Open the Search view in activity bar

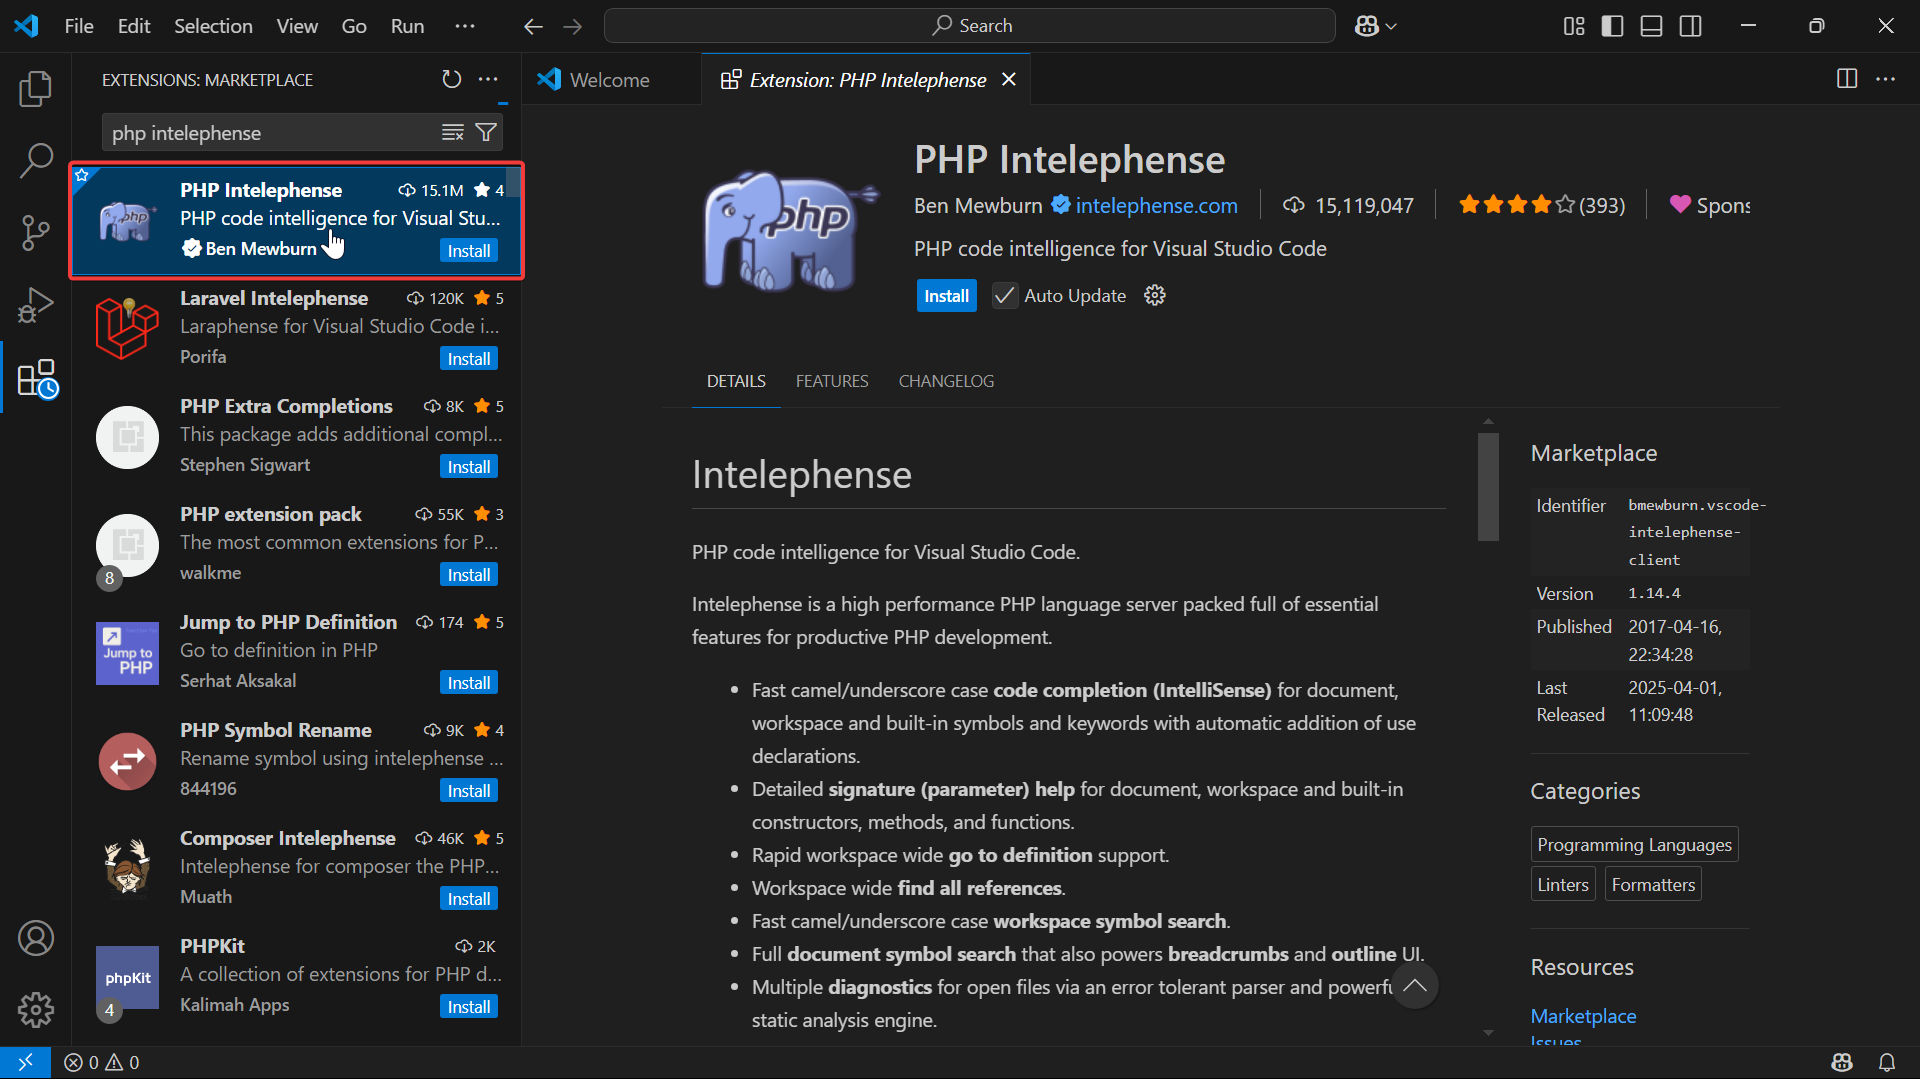[36, 160]
